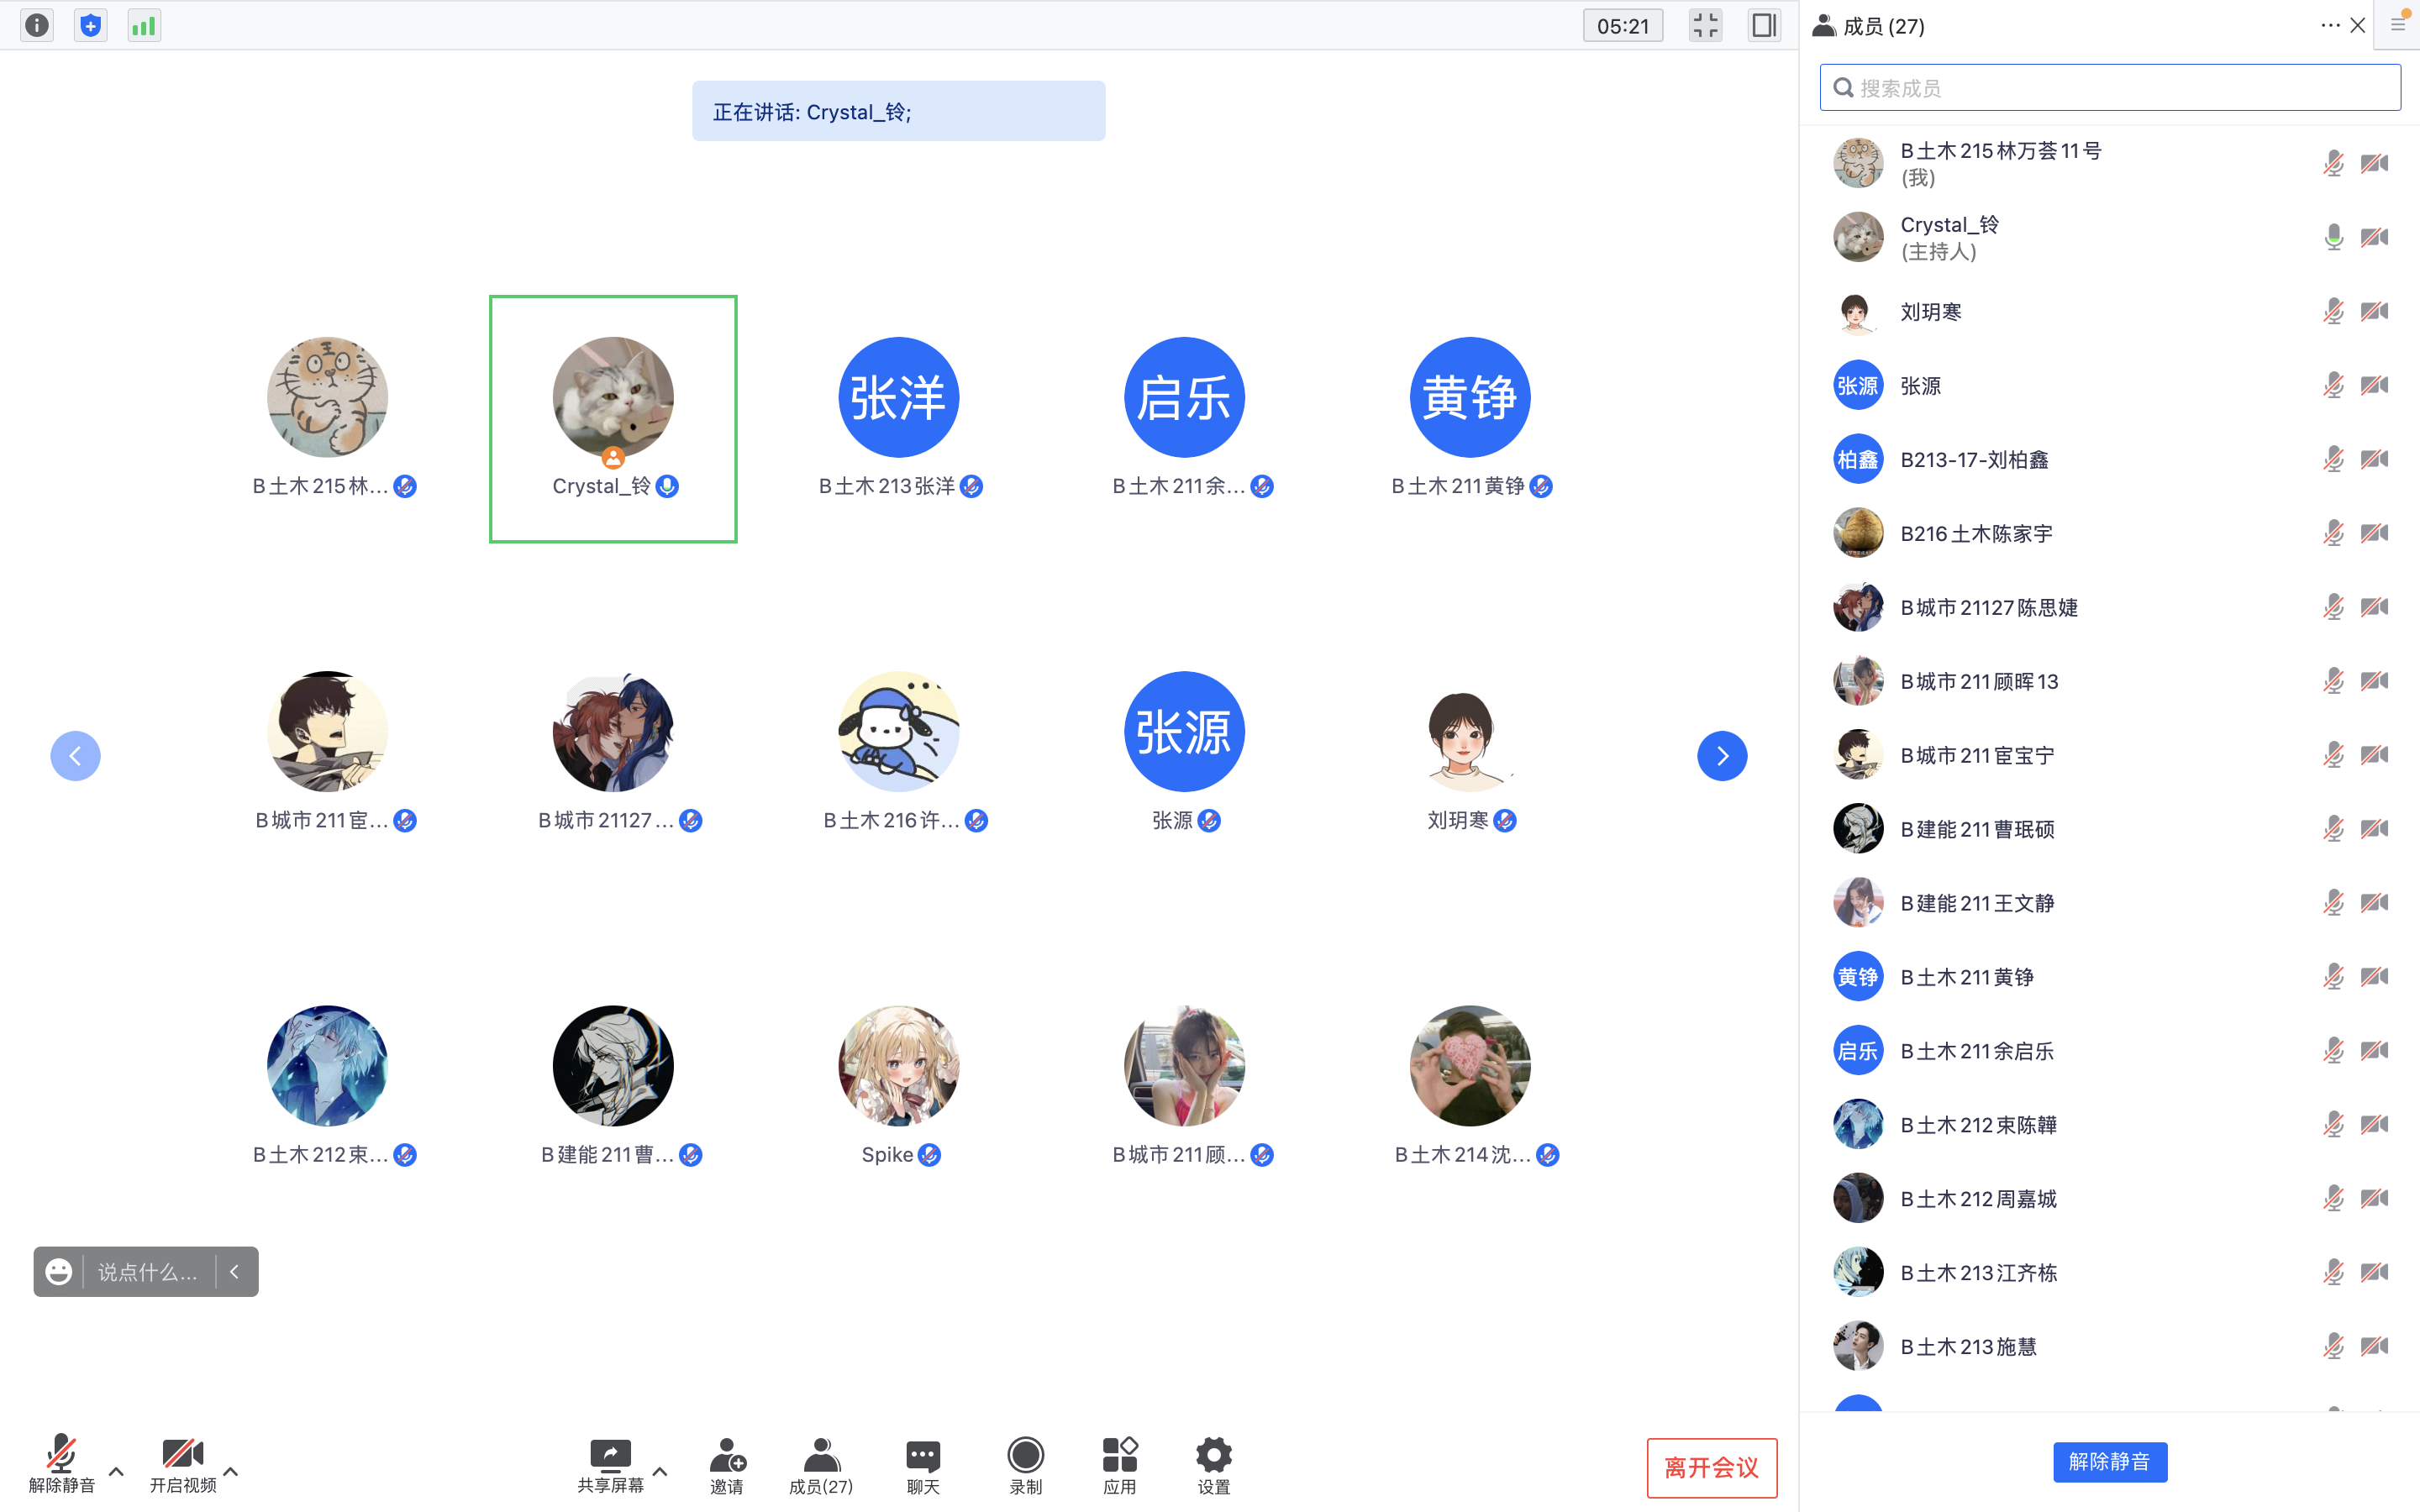
Task: Expand video options arrow beside start video
Action: (x=231, y=1471)
